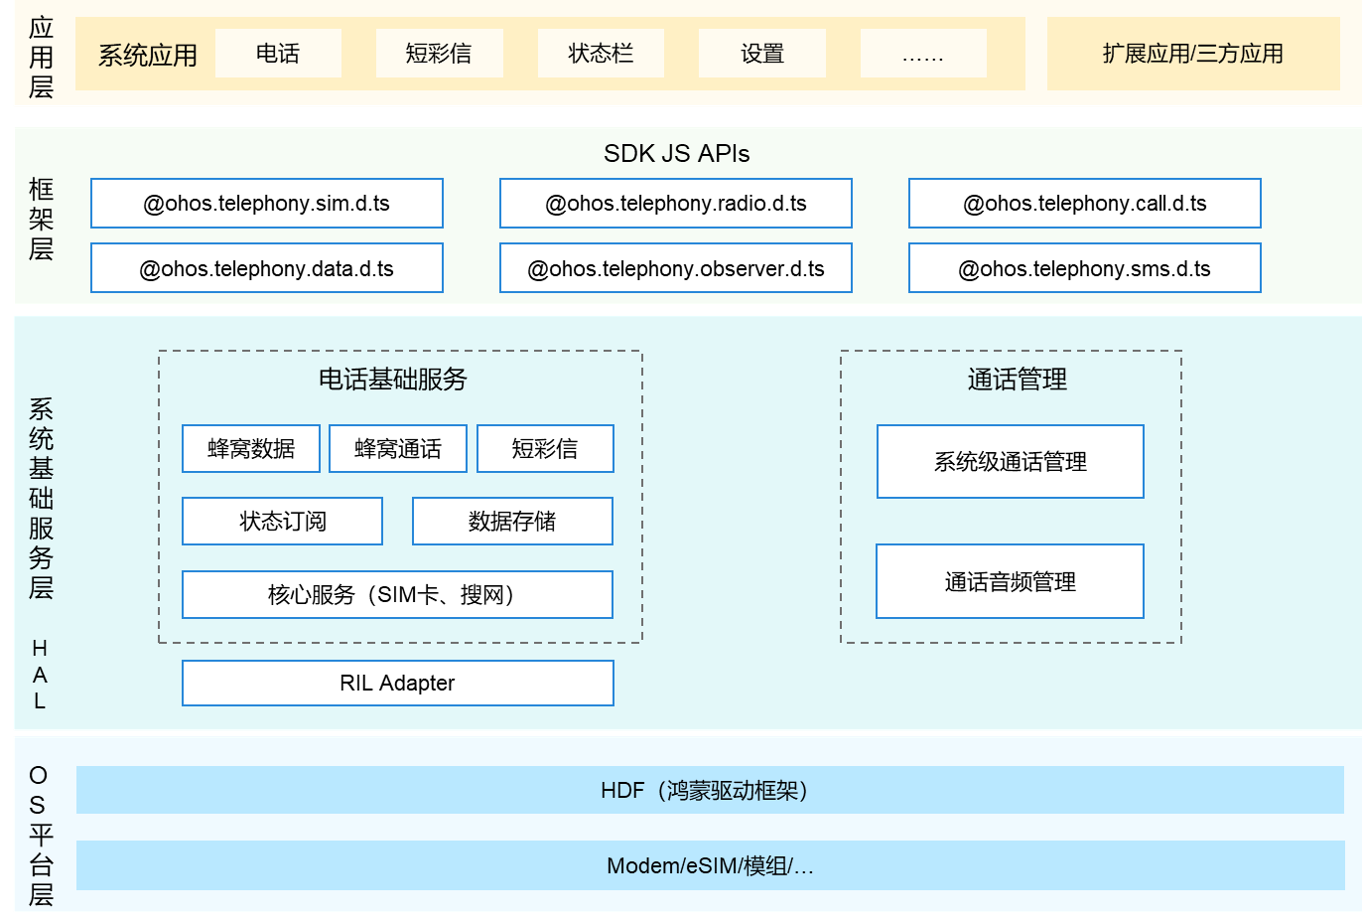The width and height of the screenshot is (1362, 924).
Task: Click the OS平台层 layer label
Action: point(39,835)
